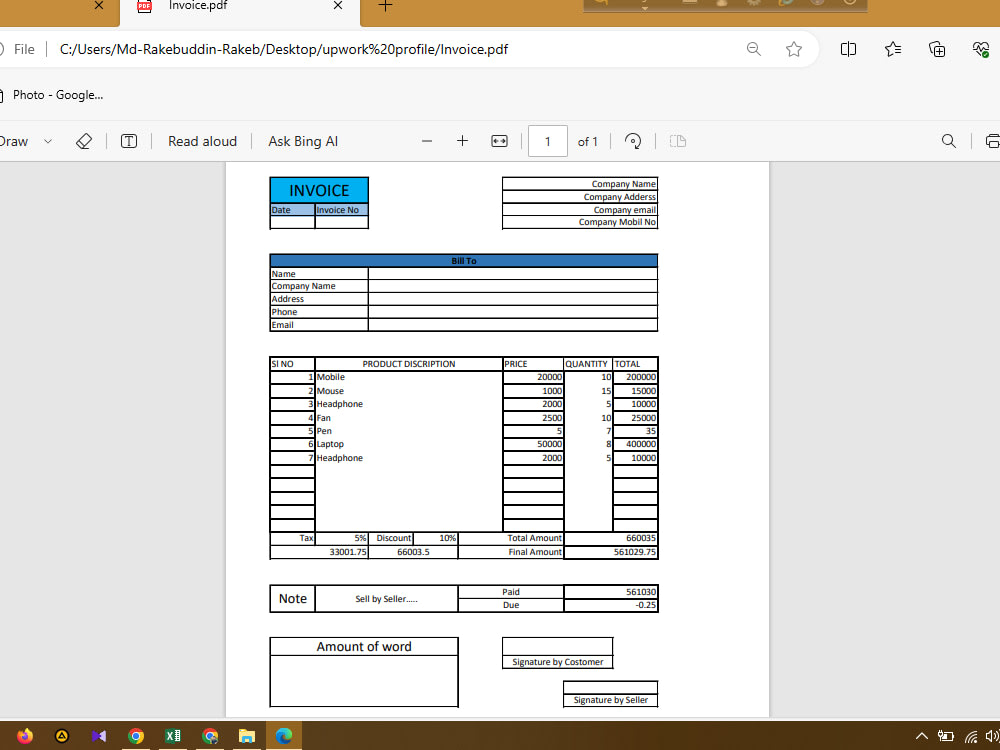Screen dimensions: 1000x750
Task: Open the PDF search icon
Action: [948, 141]
